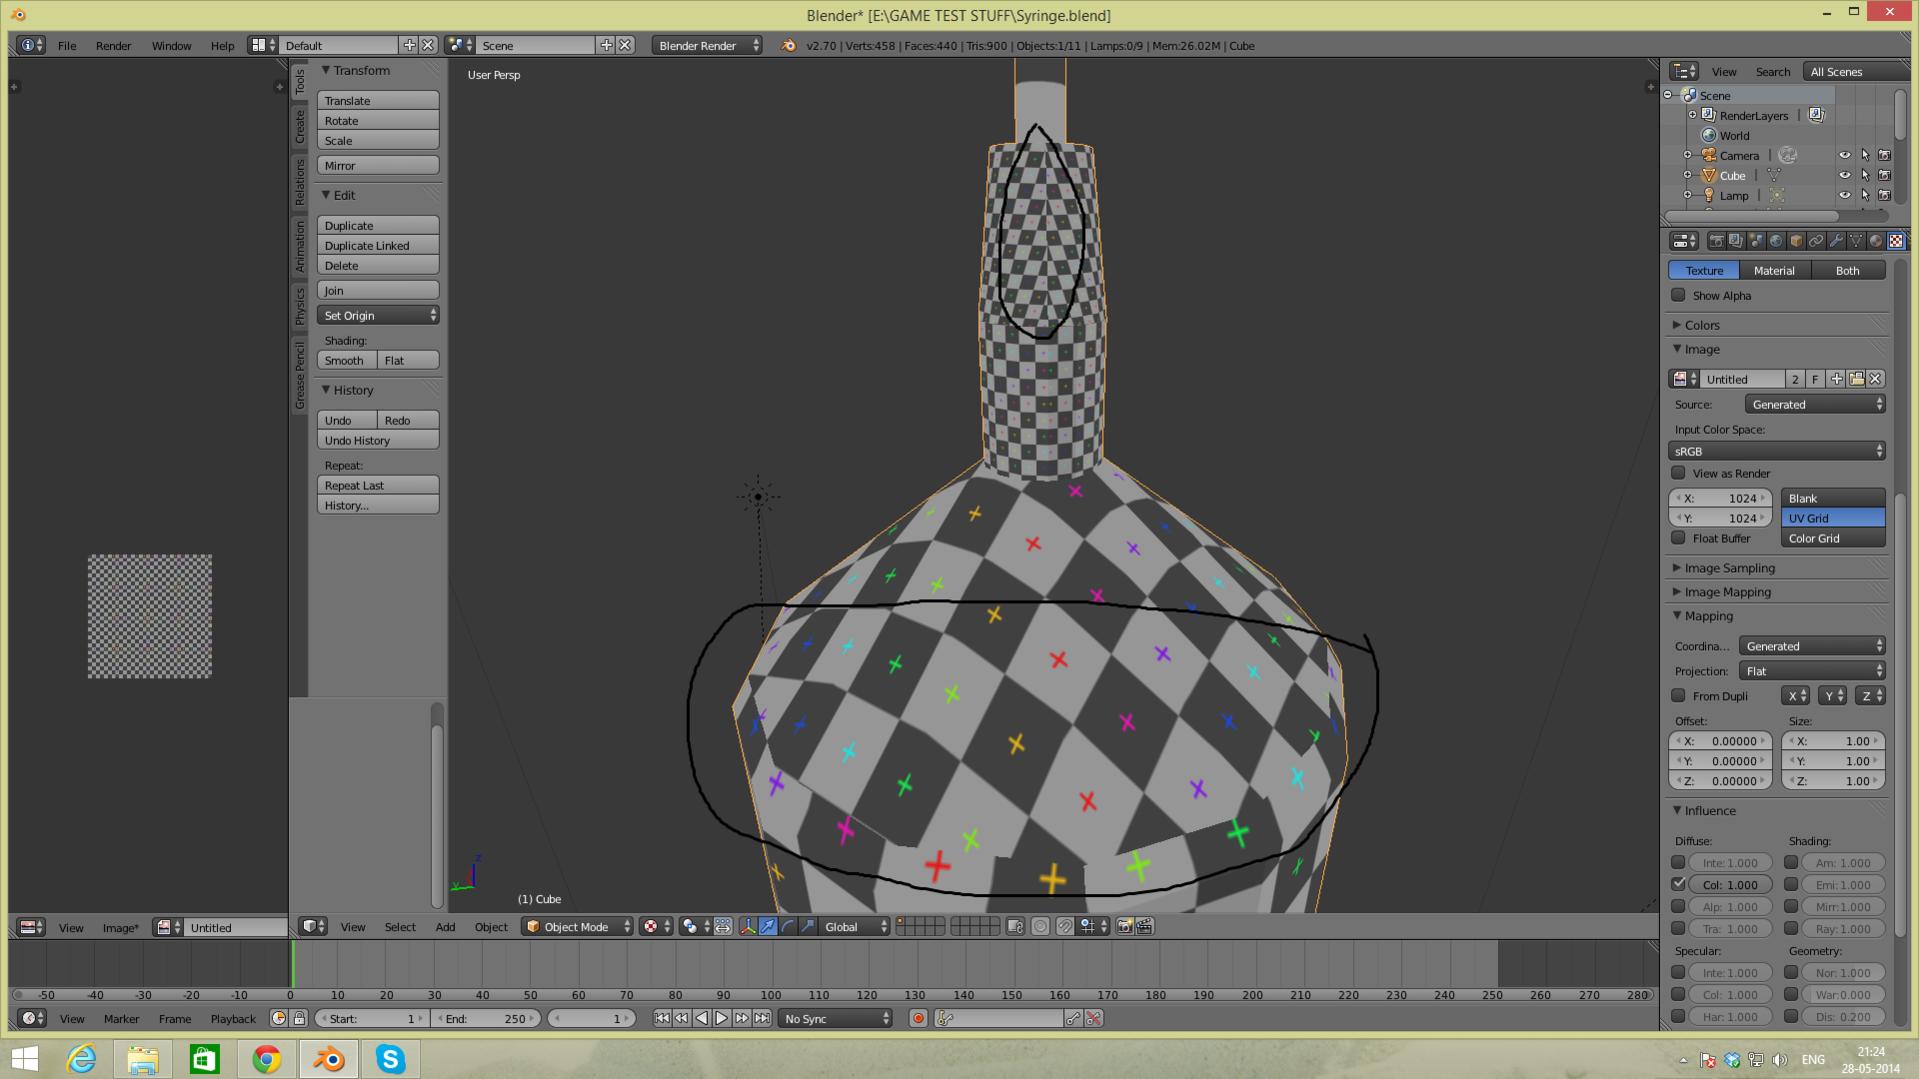The height and width of the screenshot is (1079, 1919).
Task: Click the OpenGL render animation clapper icon
Action: click(1145, 927)
